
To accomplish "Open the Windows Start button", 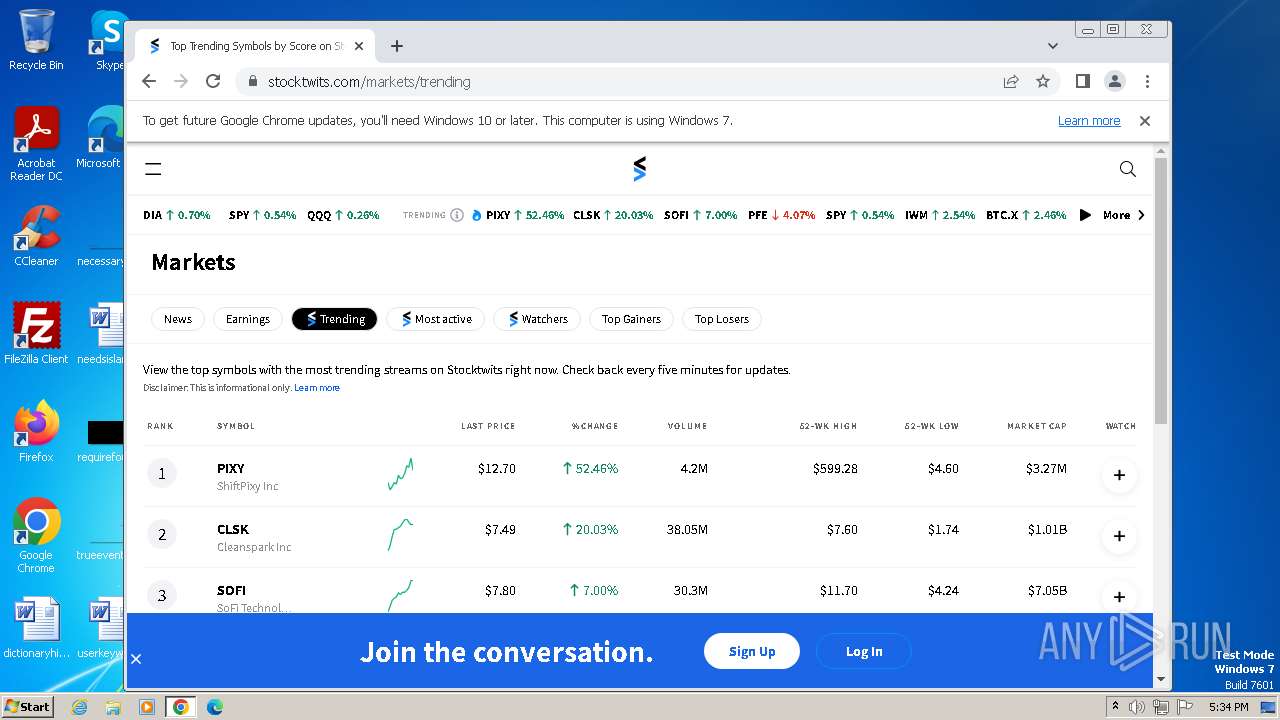I will [28, 706].
